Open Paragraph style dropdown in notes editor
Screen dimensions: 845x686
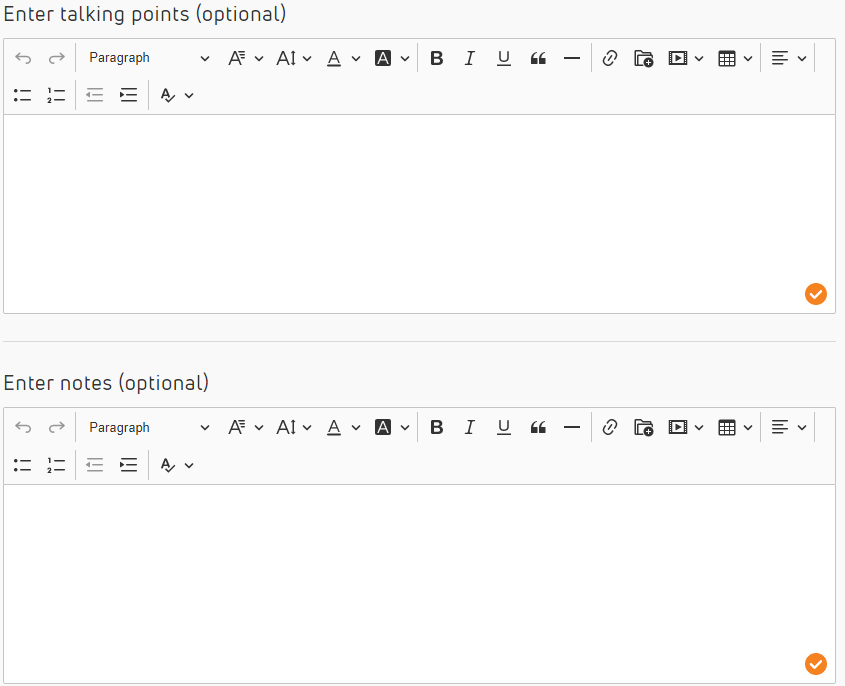[x=149, y=427]
